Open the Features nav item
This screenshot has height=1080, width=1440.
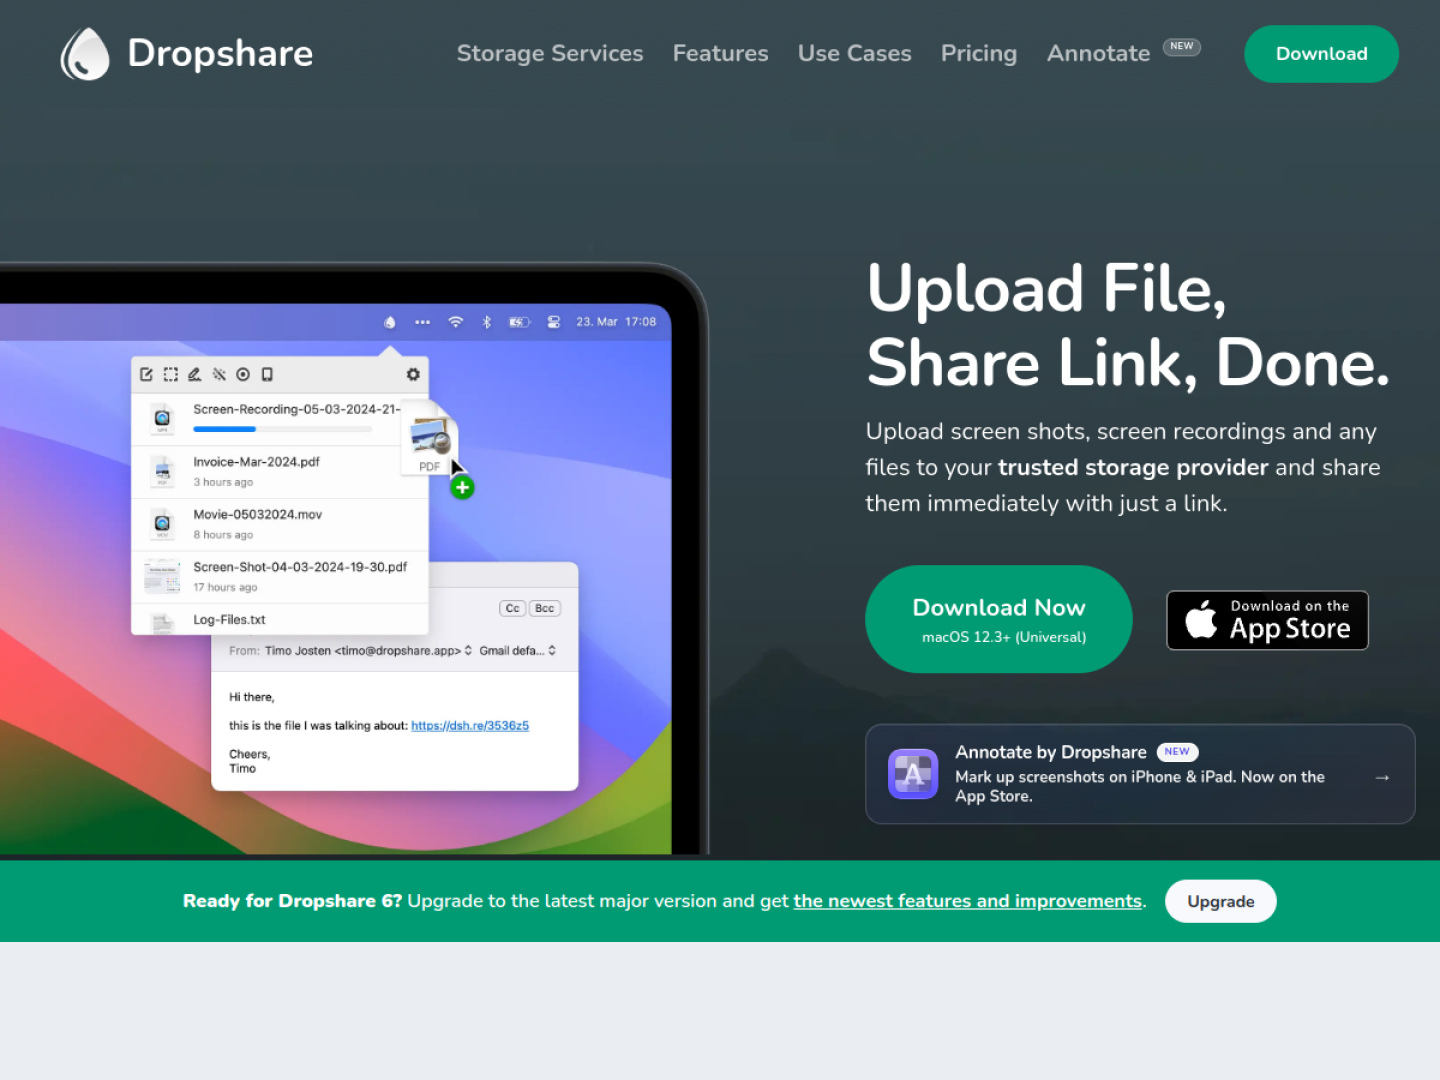tap(720, 53)
